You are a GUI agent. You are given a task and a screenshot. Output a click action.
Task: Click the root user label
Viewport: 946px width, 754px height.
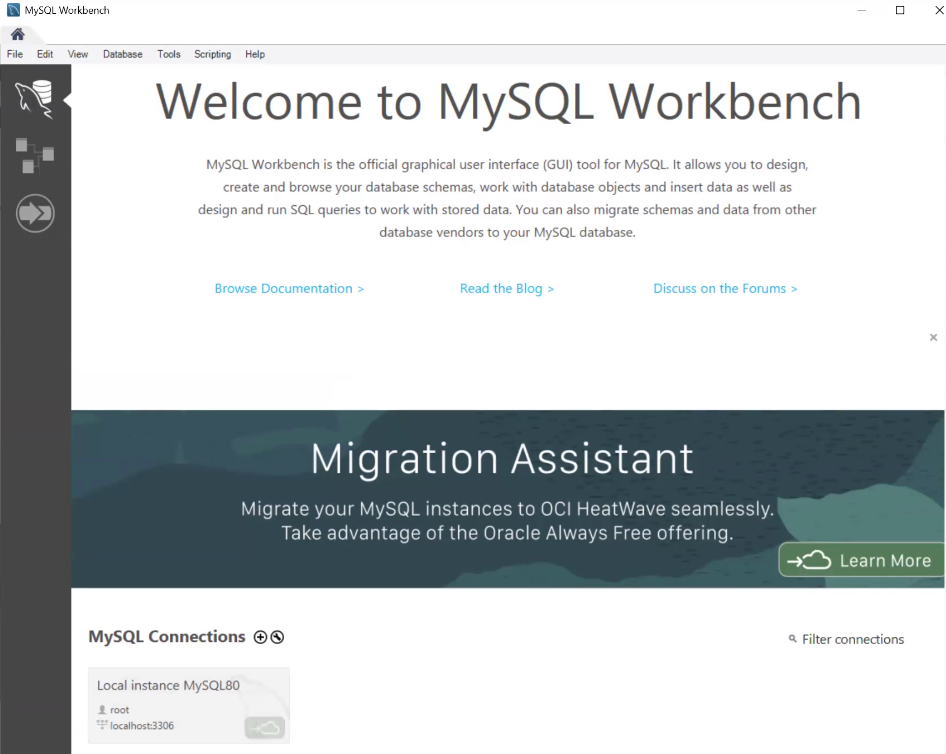click(x=119, y=710)
